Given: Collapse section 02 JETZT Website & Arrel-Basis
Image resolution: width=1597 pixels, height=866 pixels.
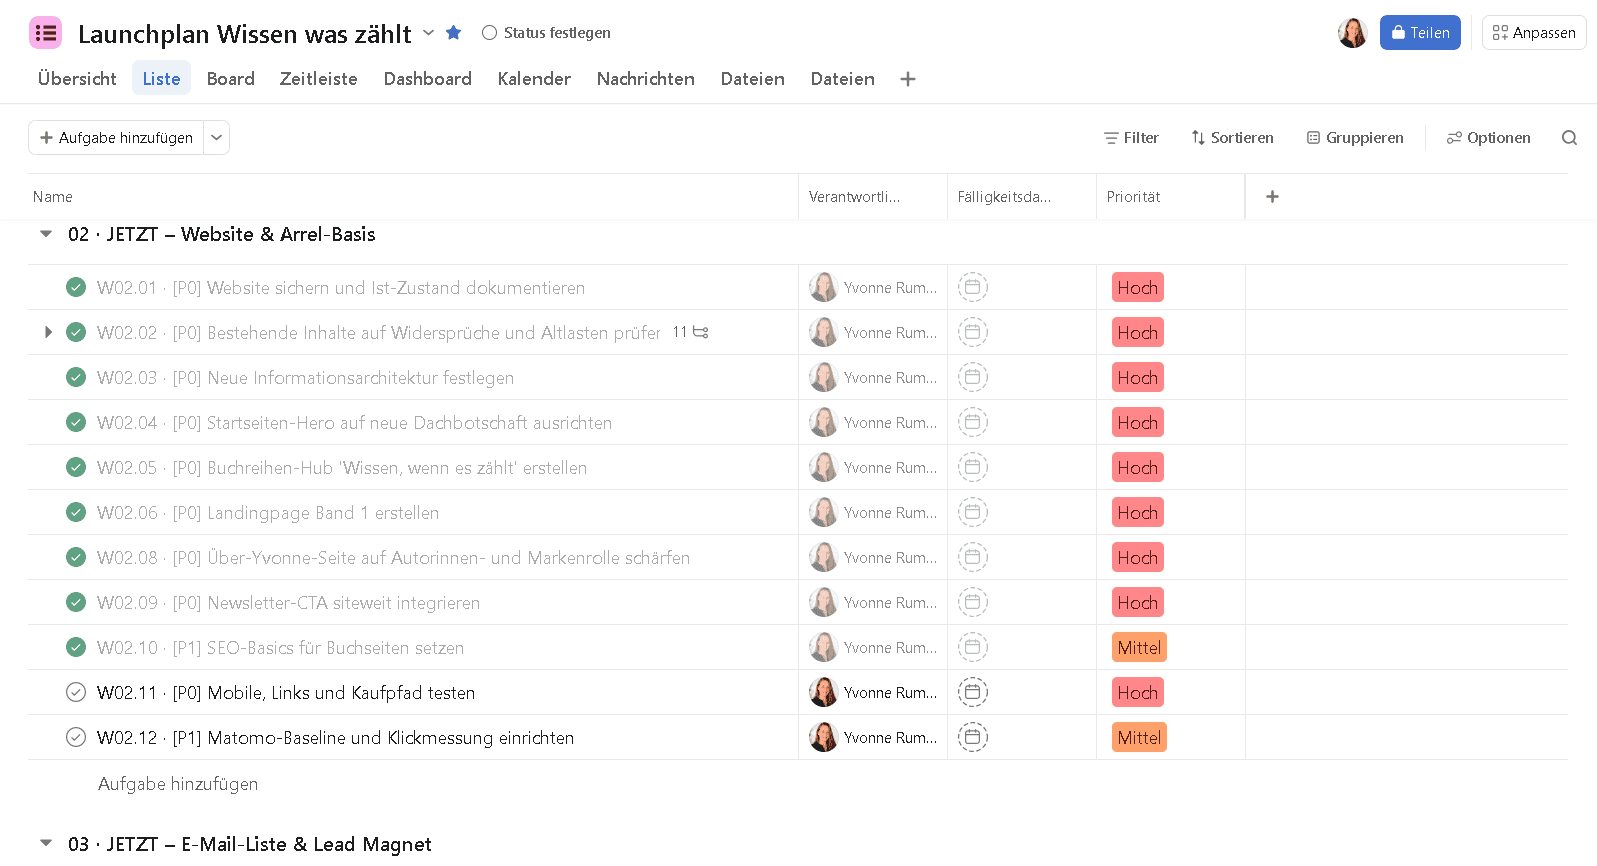Looking at the screenshot, I should tap(46, 234).
